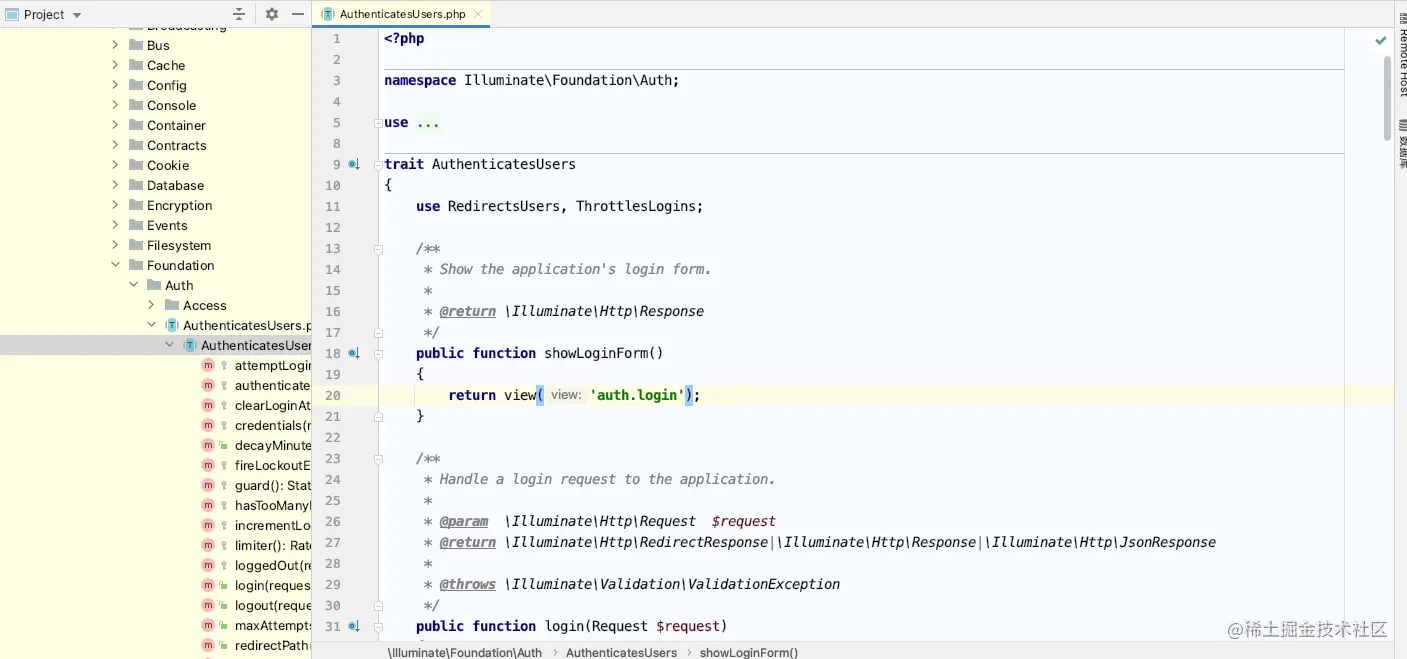Select the Filesystem folder
Screen dimensions: 1407x659
click(x=179, y=245)
